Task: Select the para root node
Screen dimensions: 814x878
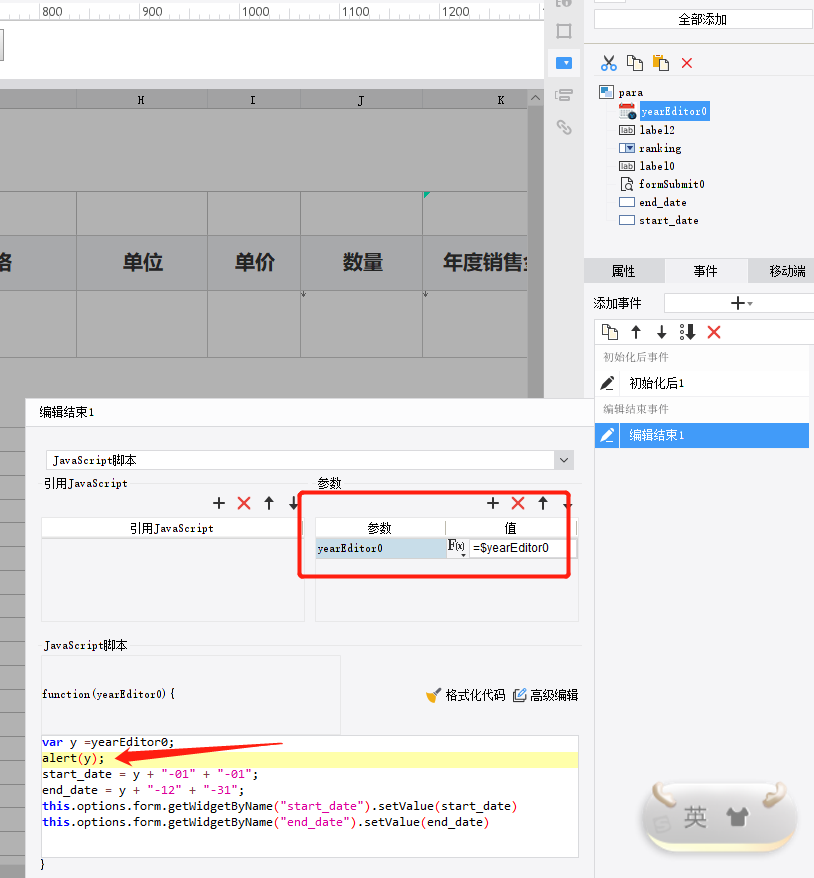Action: tap(631, 92)
